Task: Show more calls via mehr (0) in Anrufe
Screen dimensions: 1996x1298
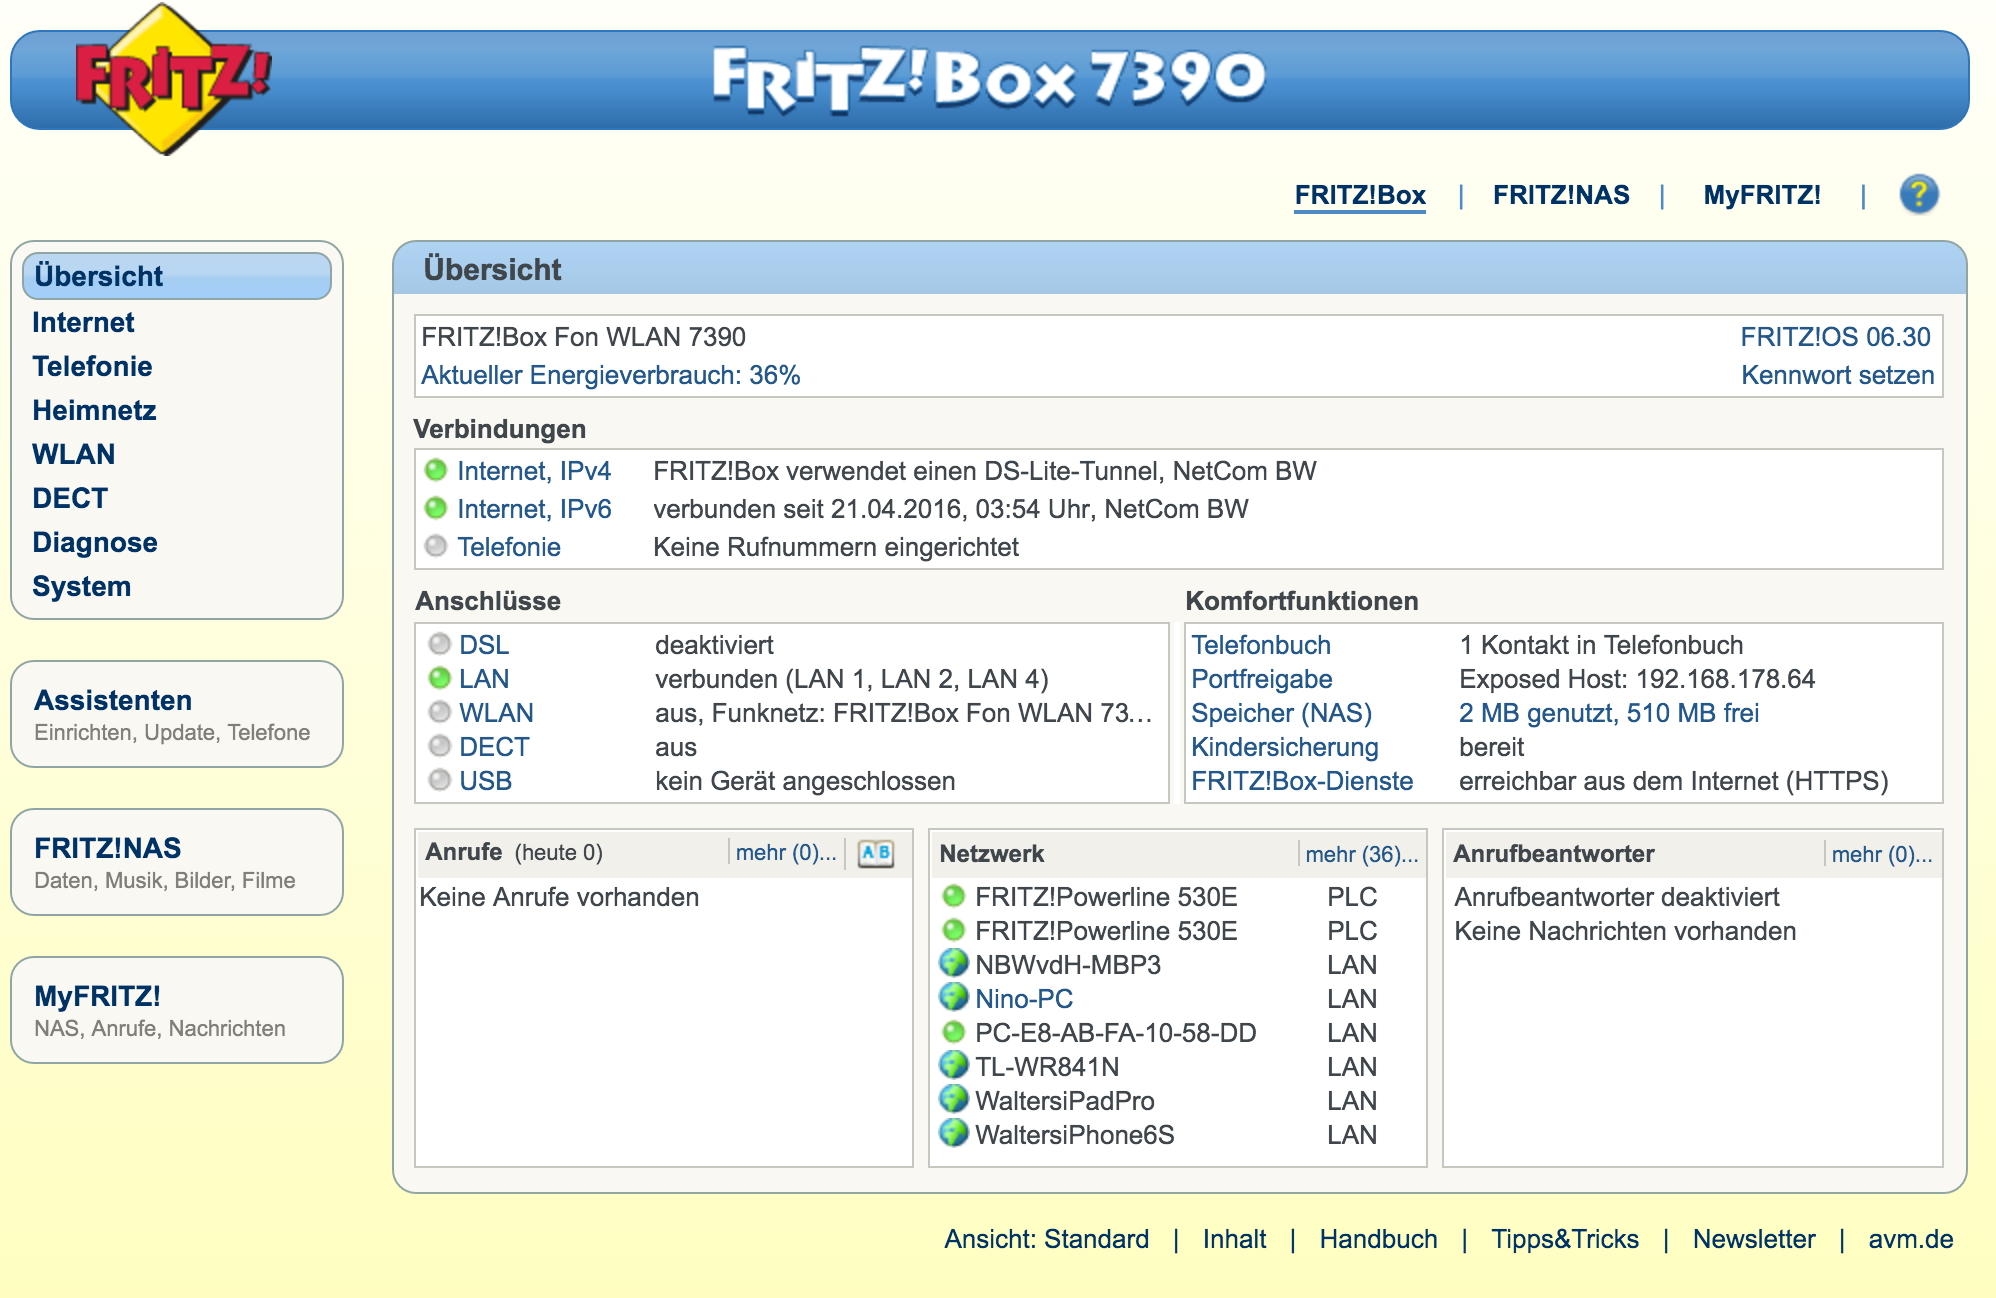Action: click(785, 852)
